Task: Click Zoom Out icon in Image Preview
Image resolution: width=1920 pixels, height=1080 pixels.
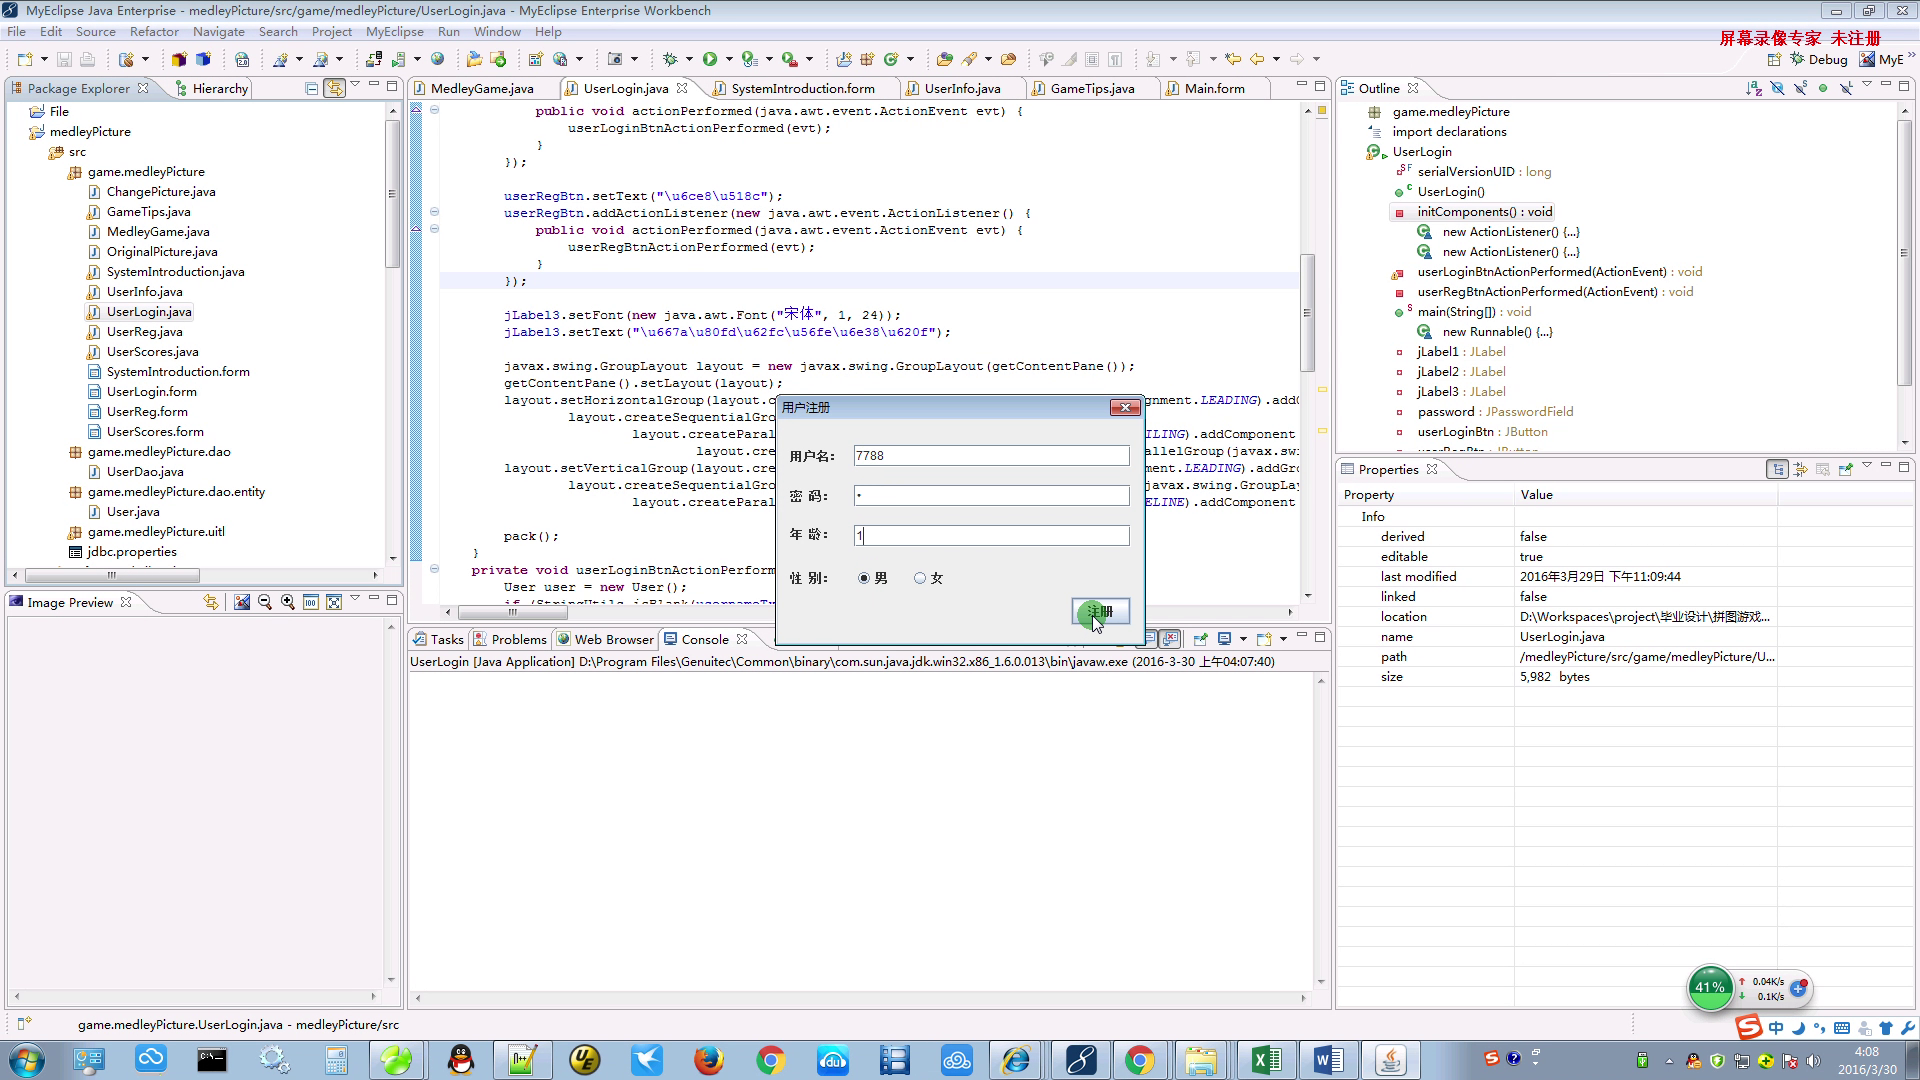Action: point(265,602)
